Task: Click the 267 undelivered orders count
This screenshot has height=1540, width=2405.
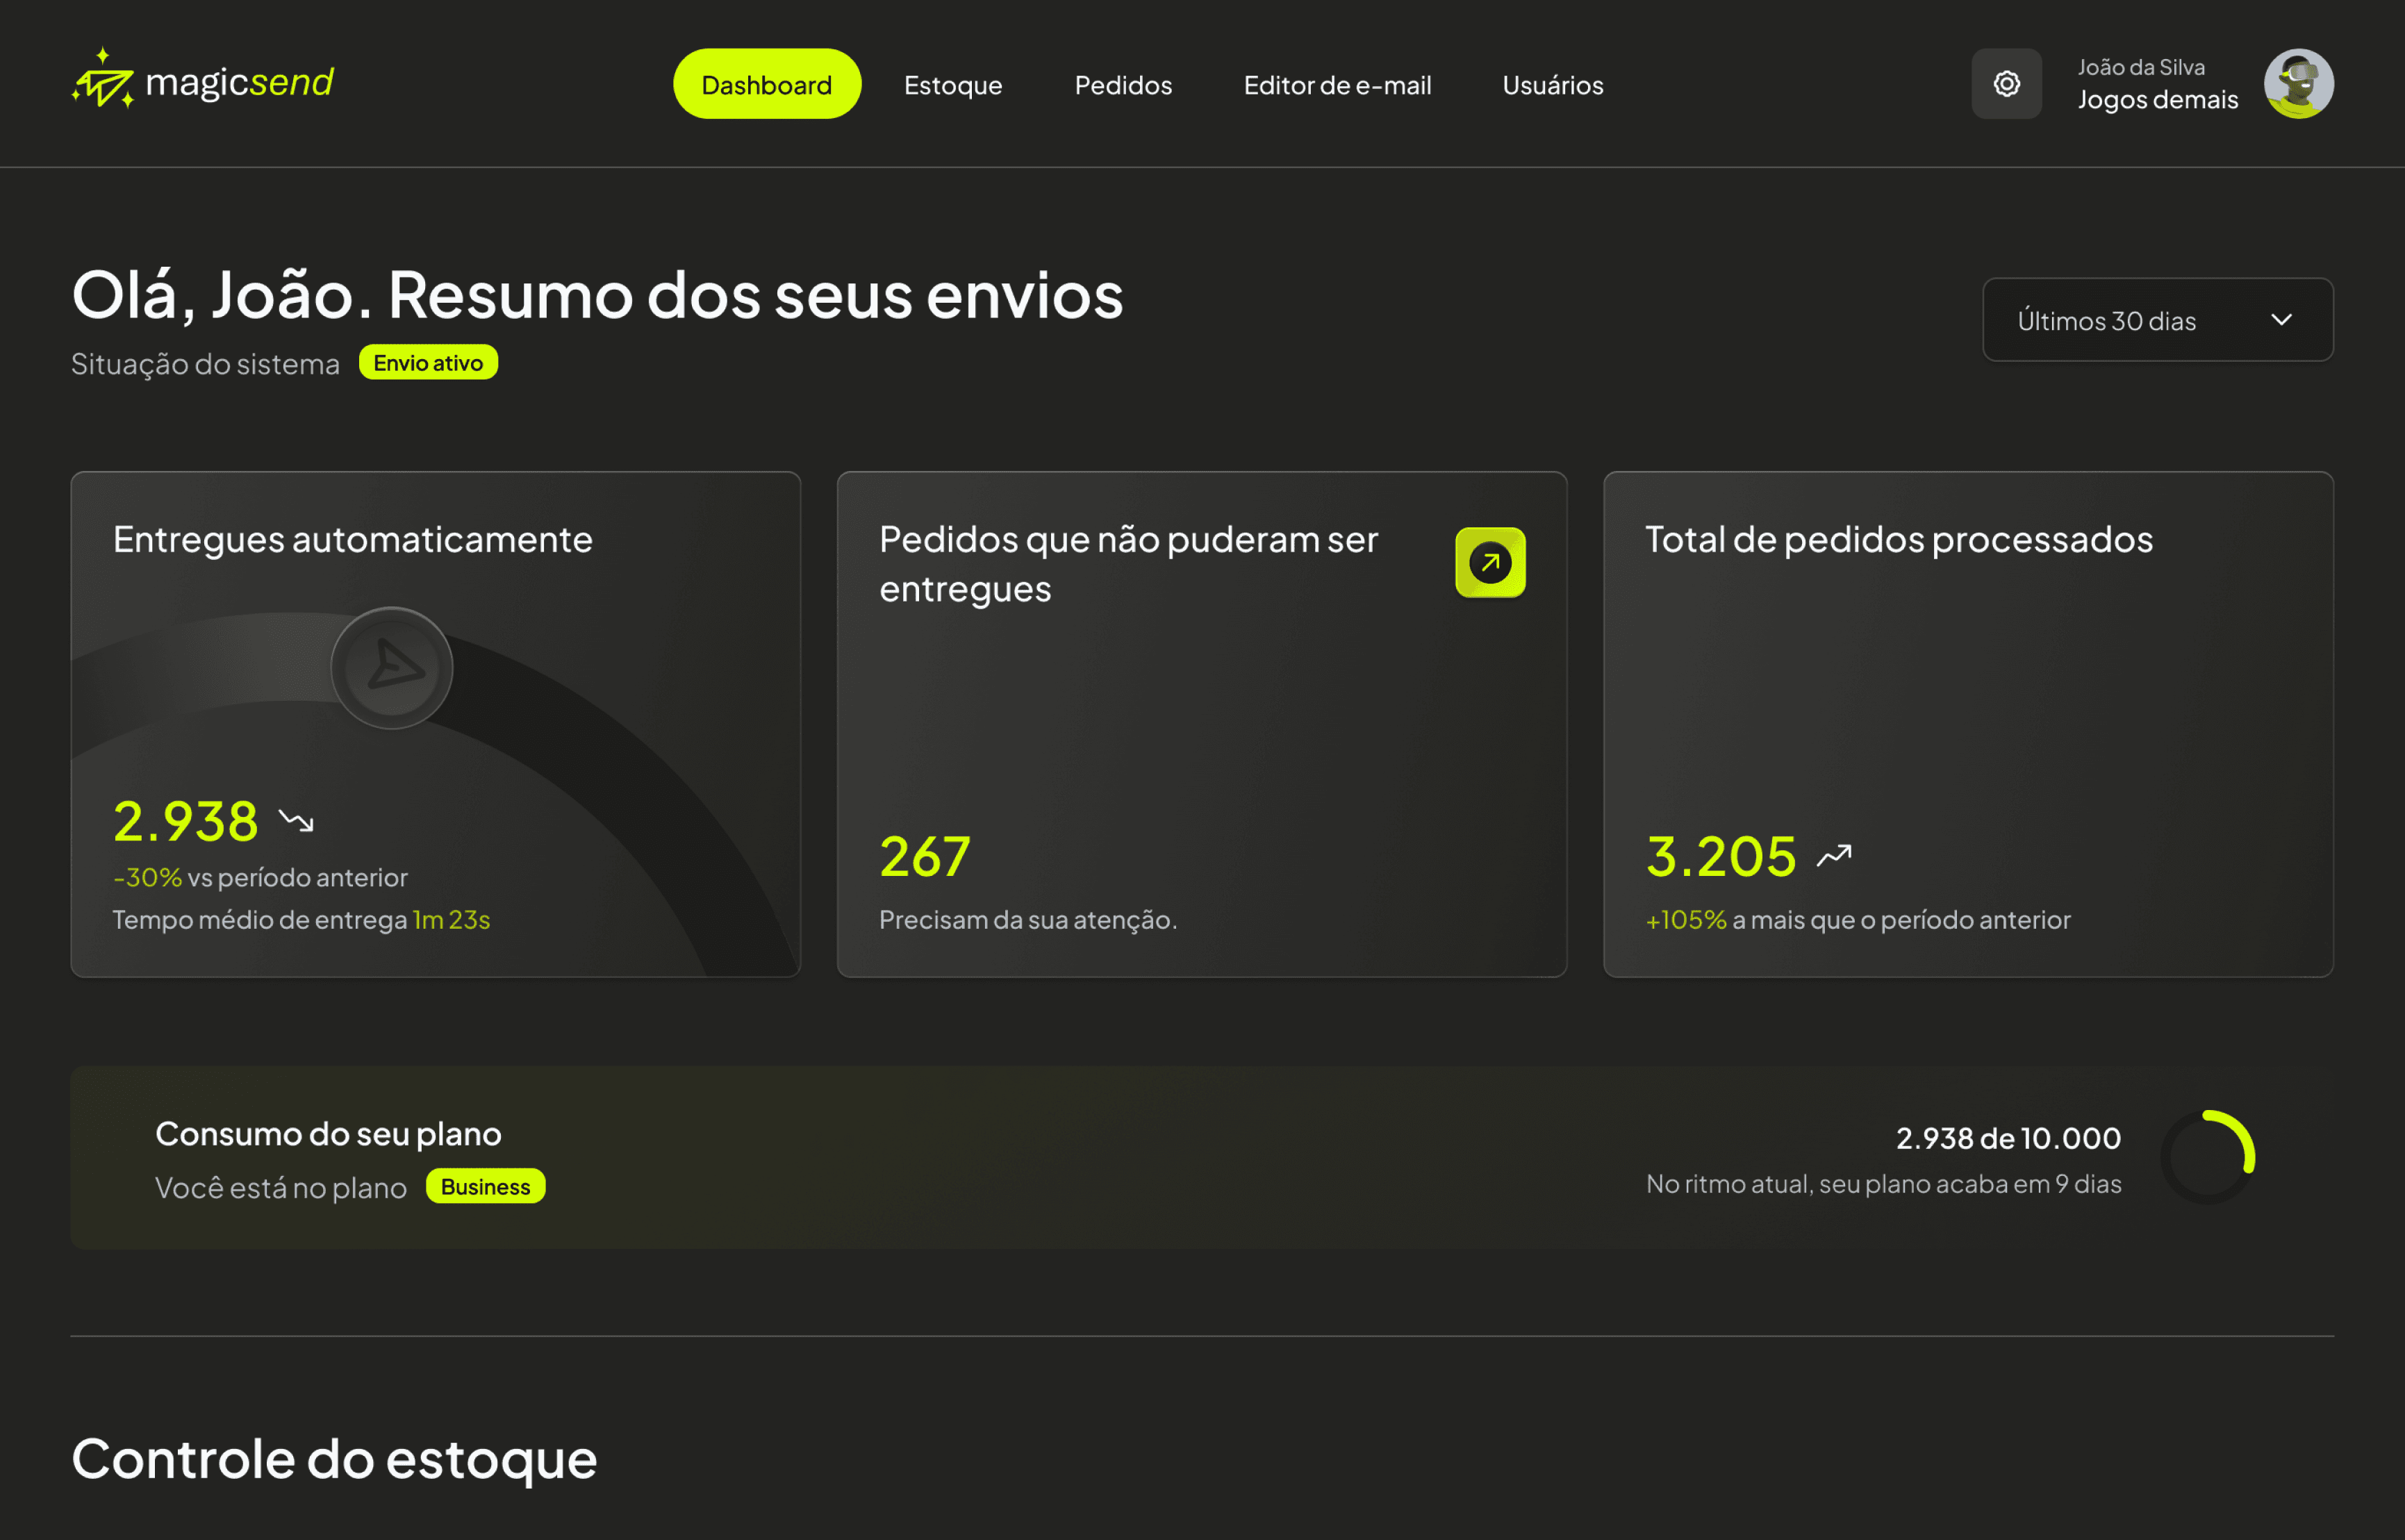Action: click(x=925, y=857)
